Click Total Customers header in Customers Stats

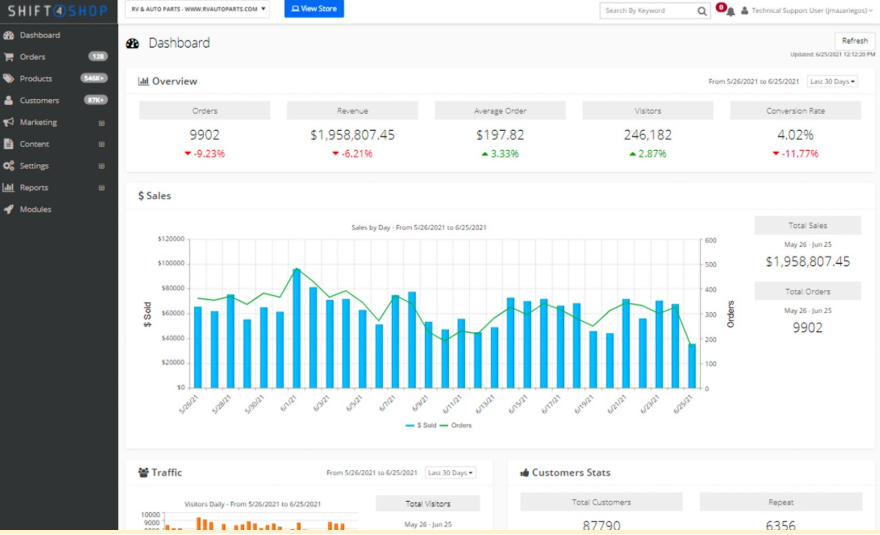pyautogui.click(x=602, y=502)
